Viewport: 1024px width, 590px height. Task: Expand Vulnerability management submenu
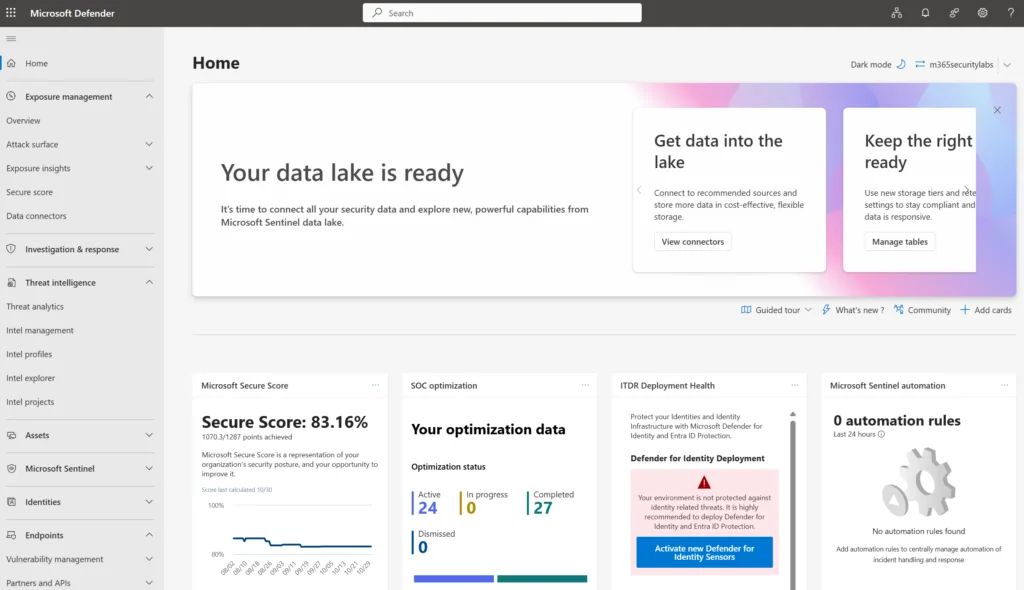coord(149,559)
